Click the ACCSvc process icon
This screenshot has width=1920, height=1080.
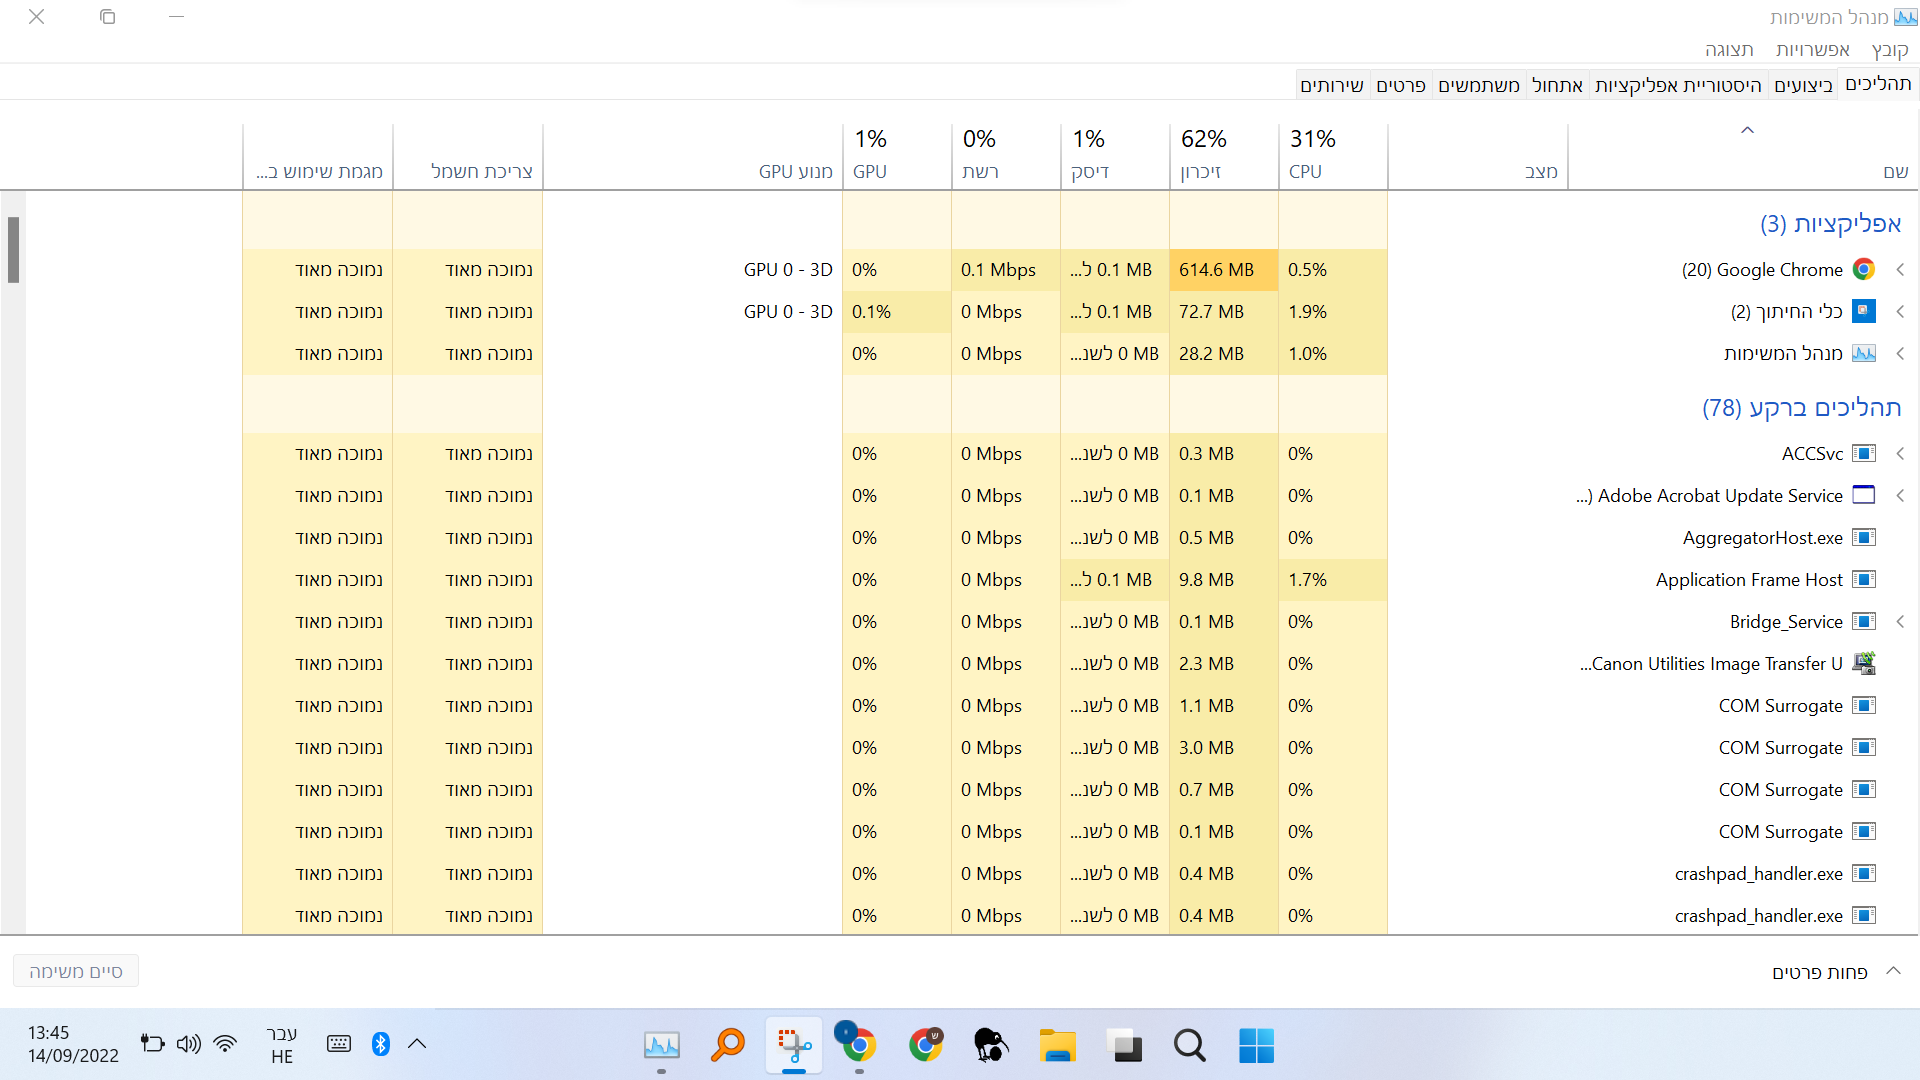click(1863, 454)
